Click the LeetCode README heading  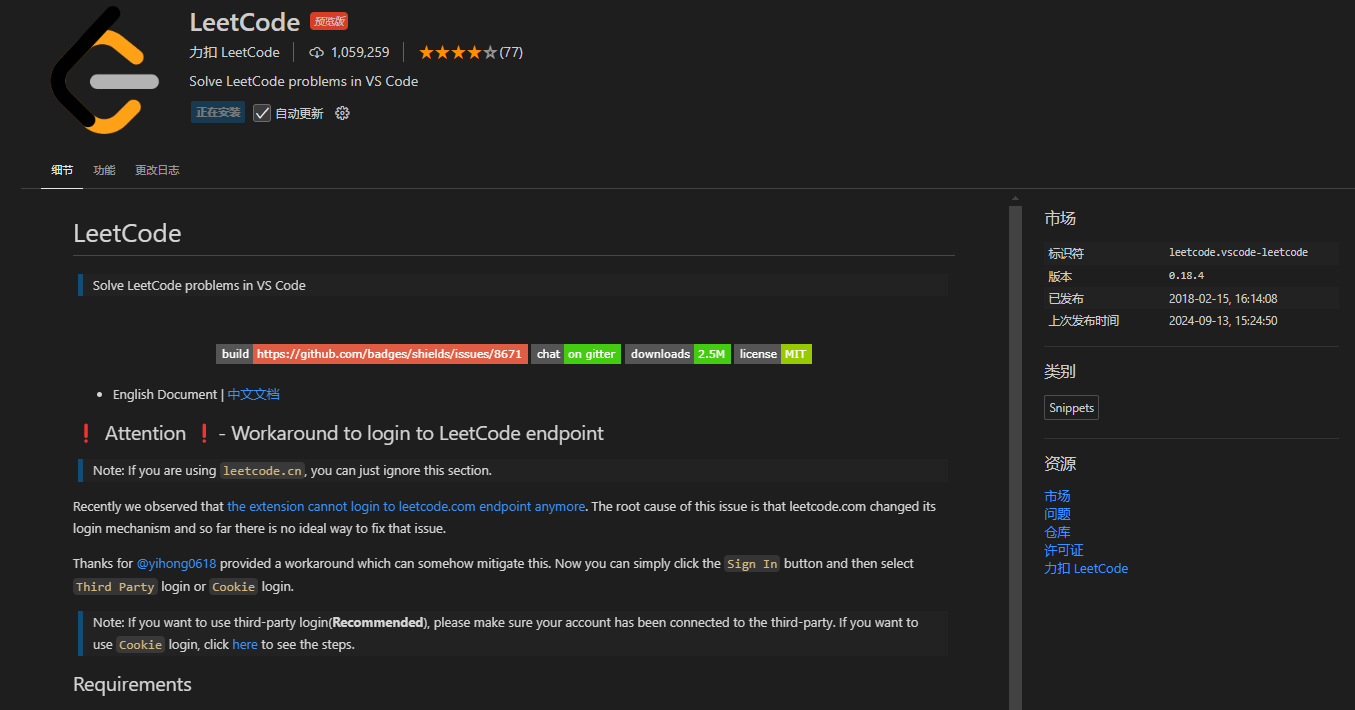coord(127,234)
